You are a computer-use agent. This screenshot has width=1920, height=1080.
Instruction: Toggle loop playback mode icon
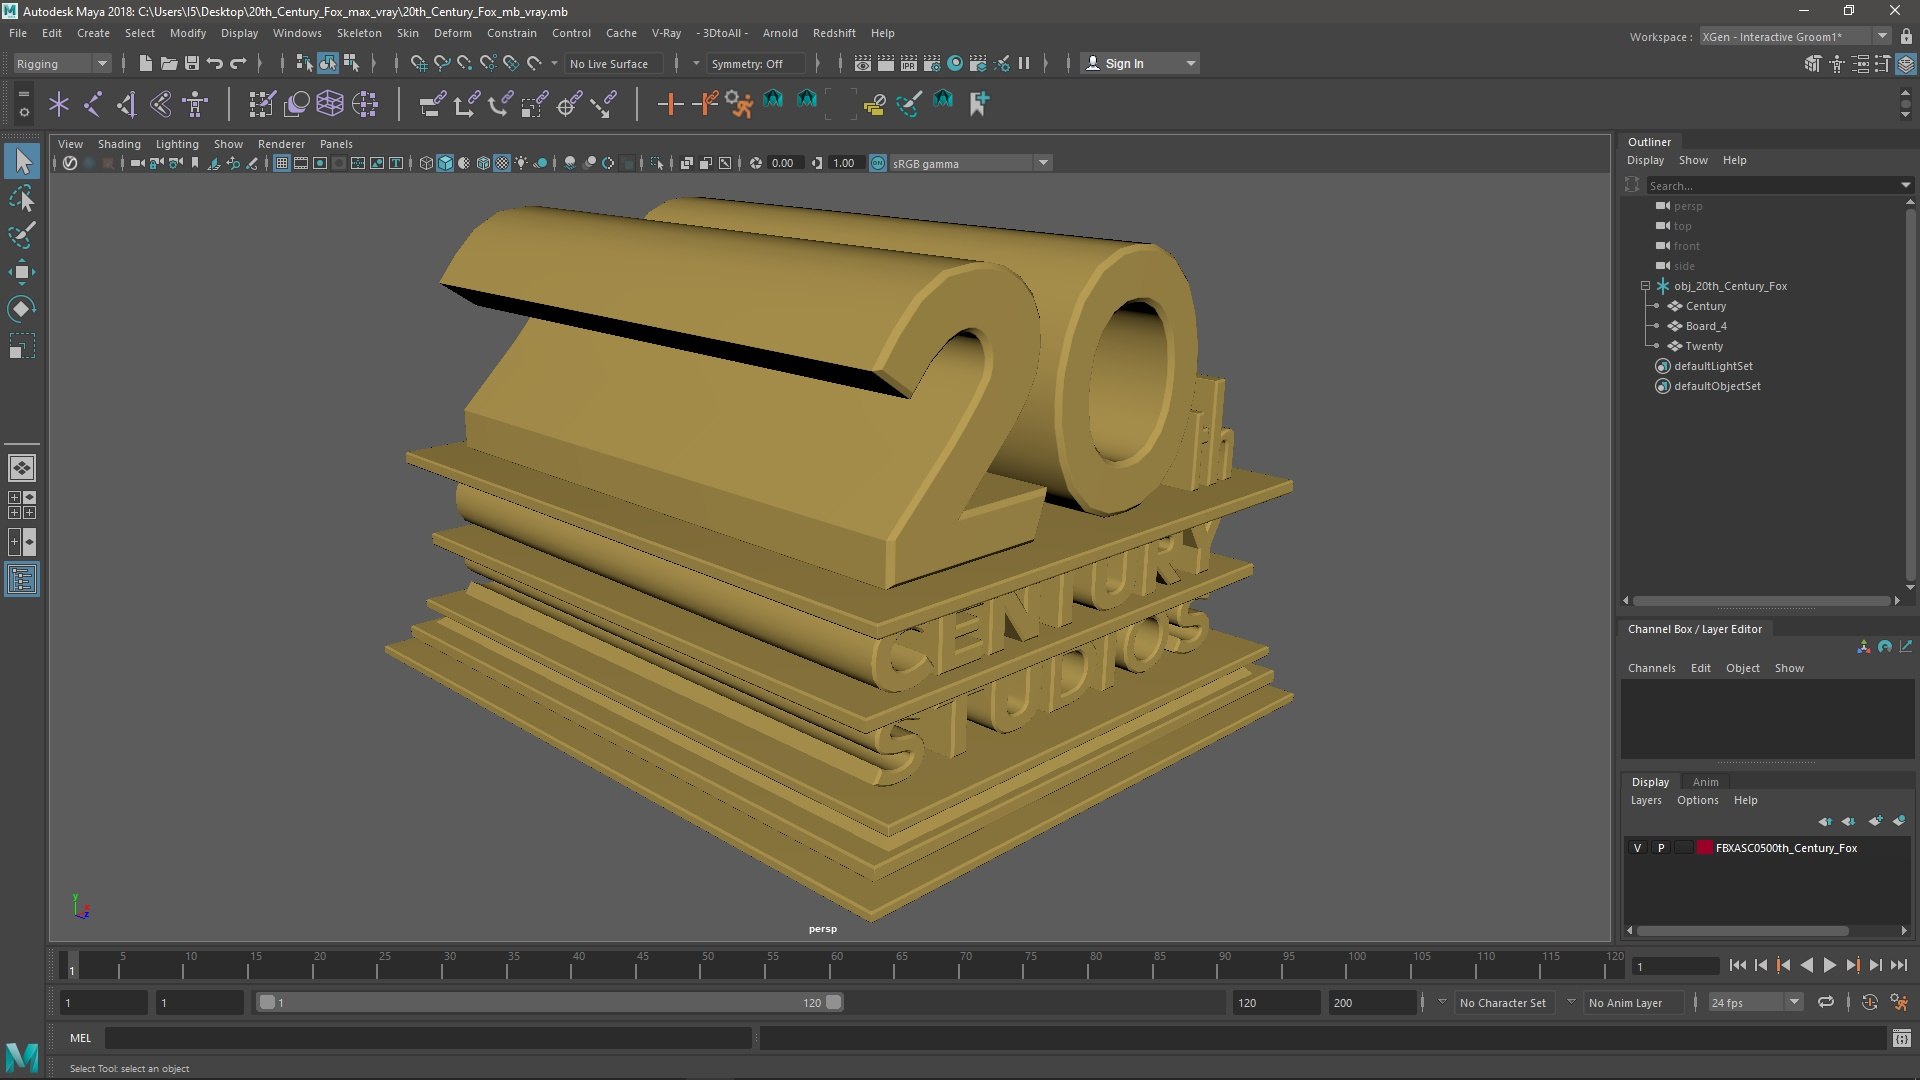click(x=1826, y=1002)
